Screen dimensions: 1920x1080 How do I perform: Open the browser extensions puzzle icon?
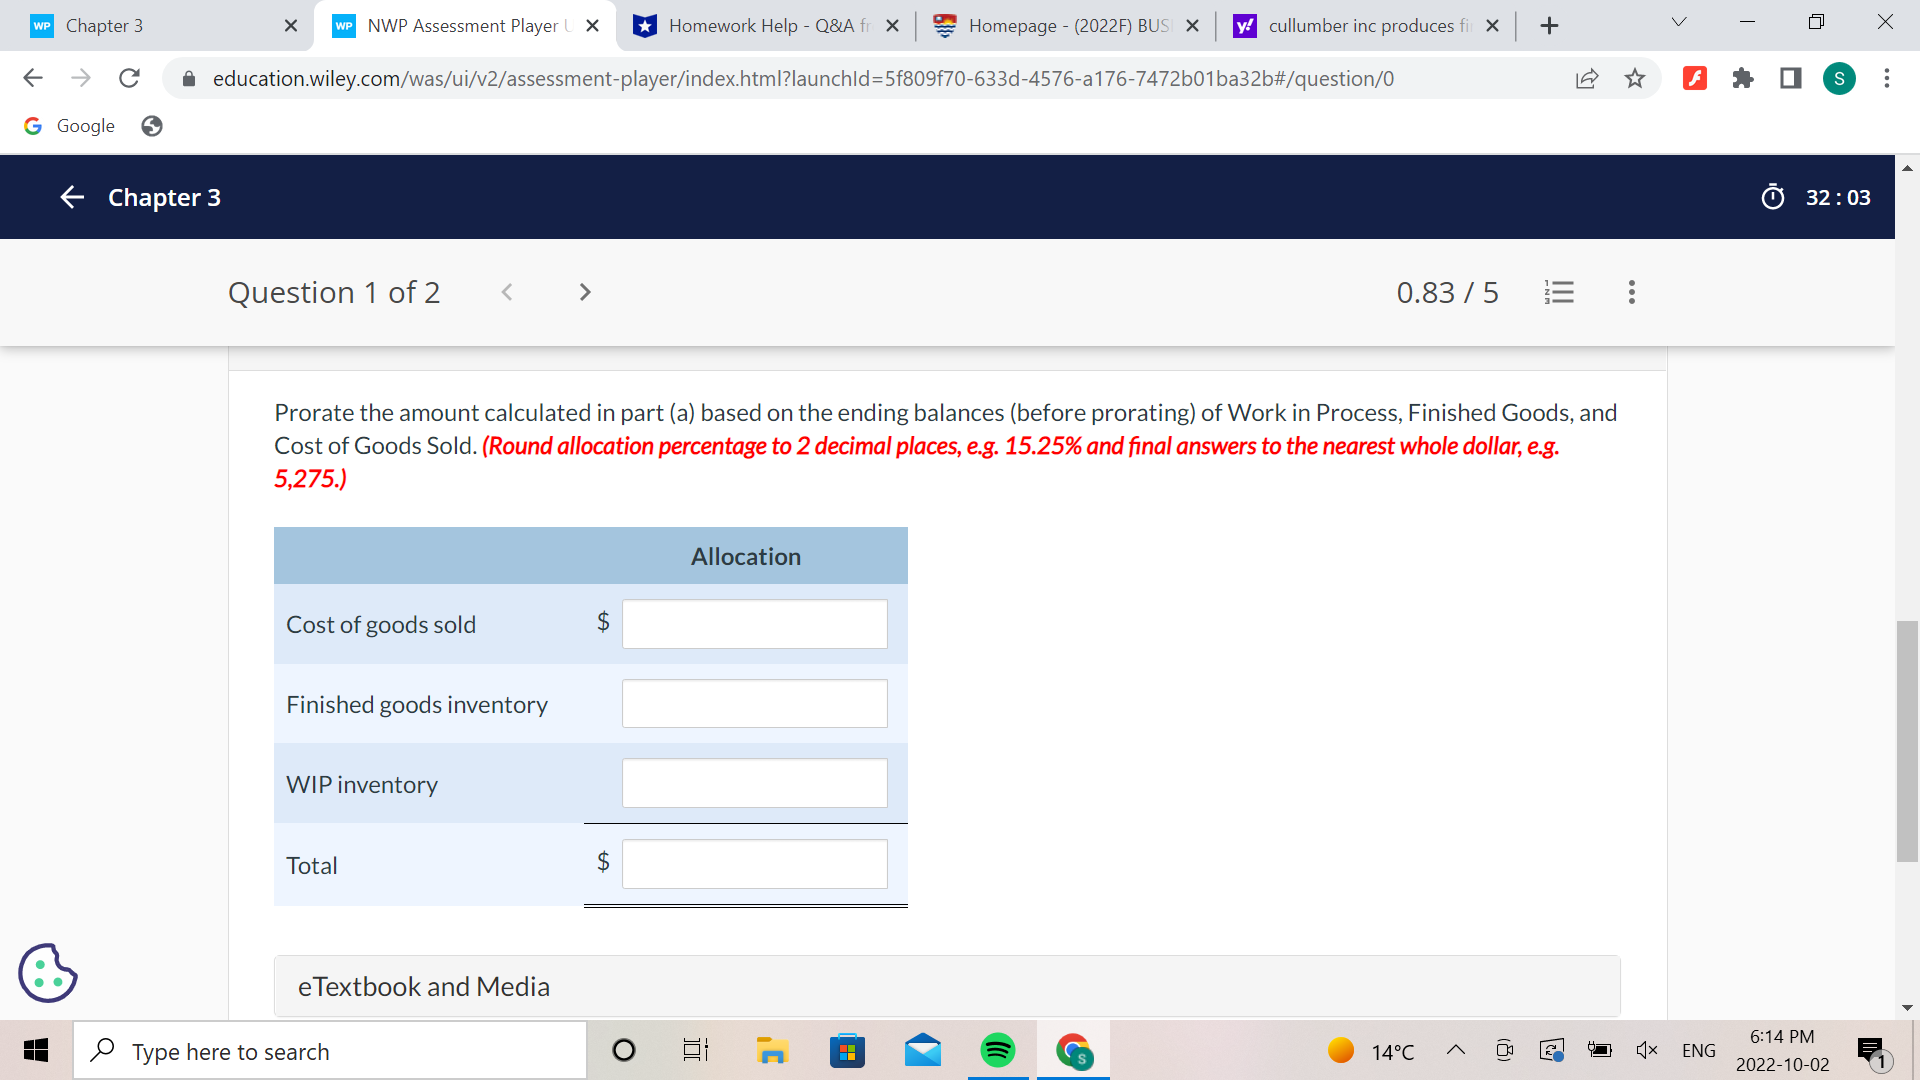click(1743, 78)
